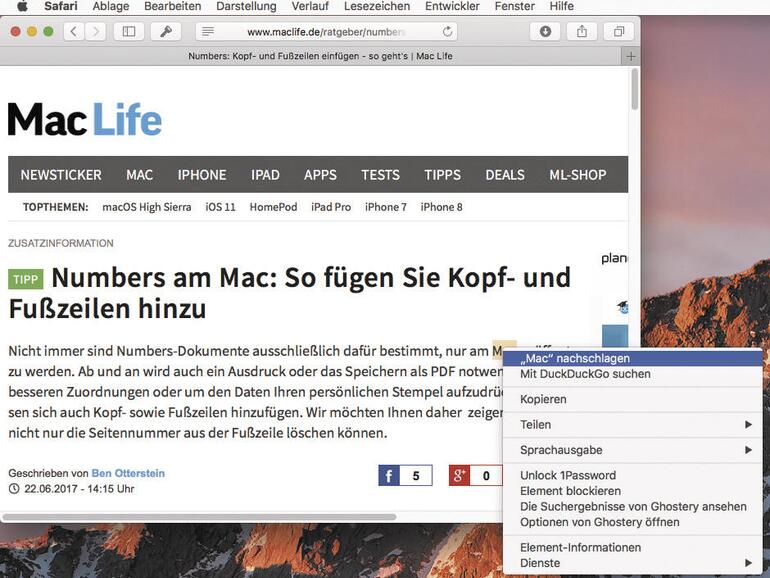Click the article headline Numbers am Mac
Viewport: 770px width, 578px height.
click(290, 293)
